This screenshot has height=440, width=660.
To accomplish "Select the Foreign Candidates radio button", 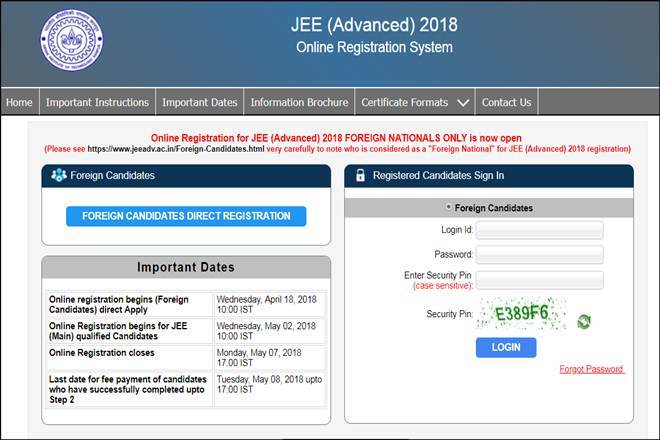I will coord(448,207).
